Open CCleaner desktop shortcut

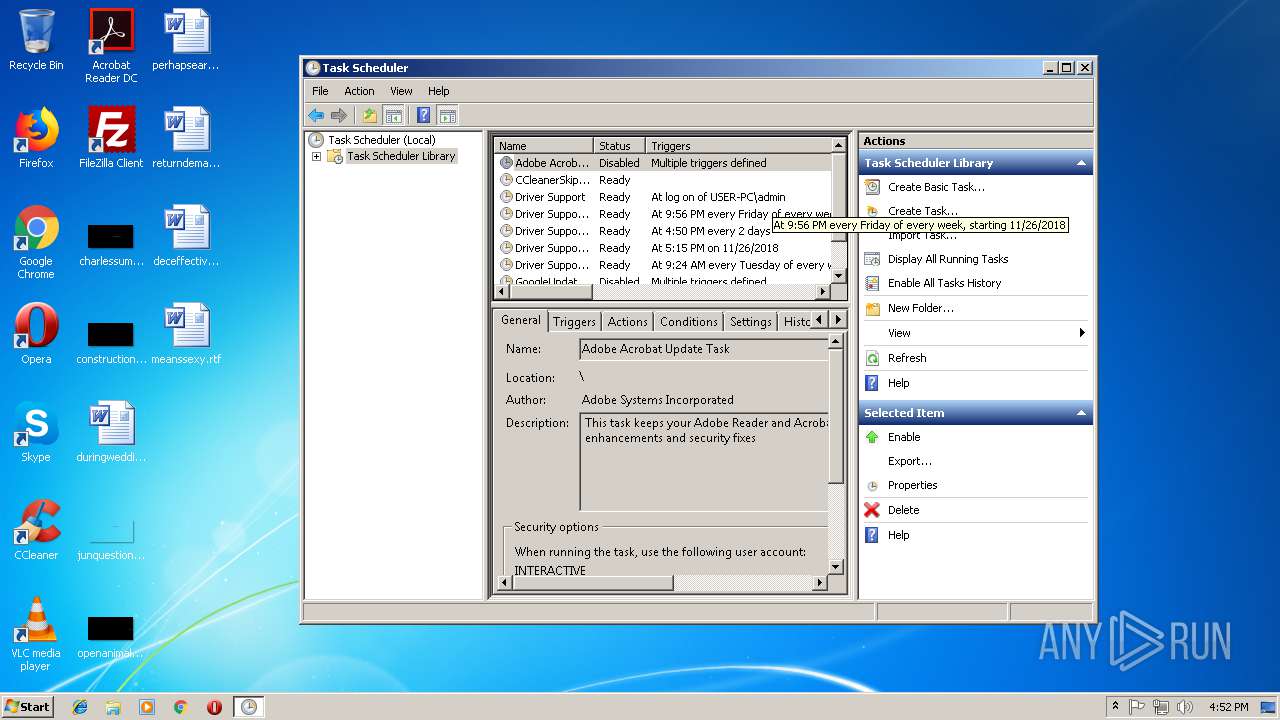point(36,530)
